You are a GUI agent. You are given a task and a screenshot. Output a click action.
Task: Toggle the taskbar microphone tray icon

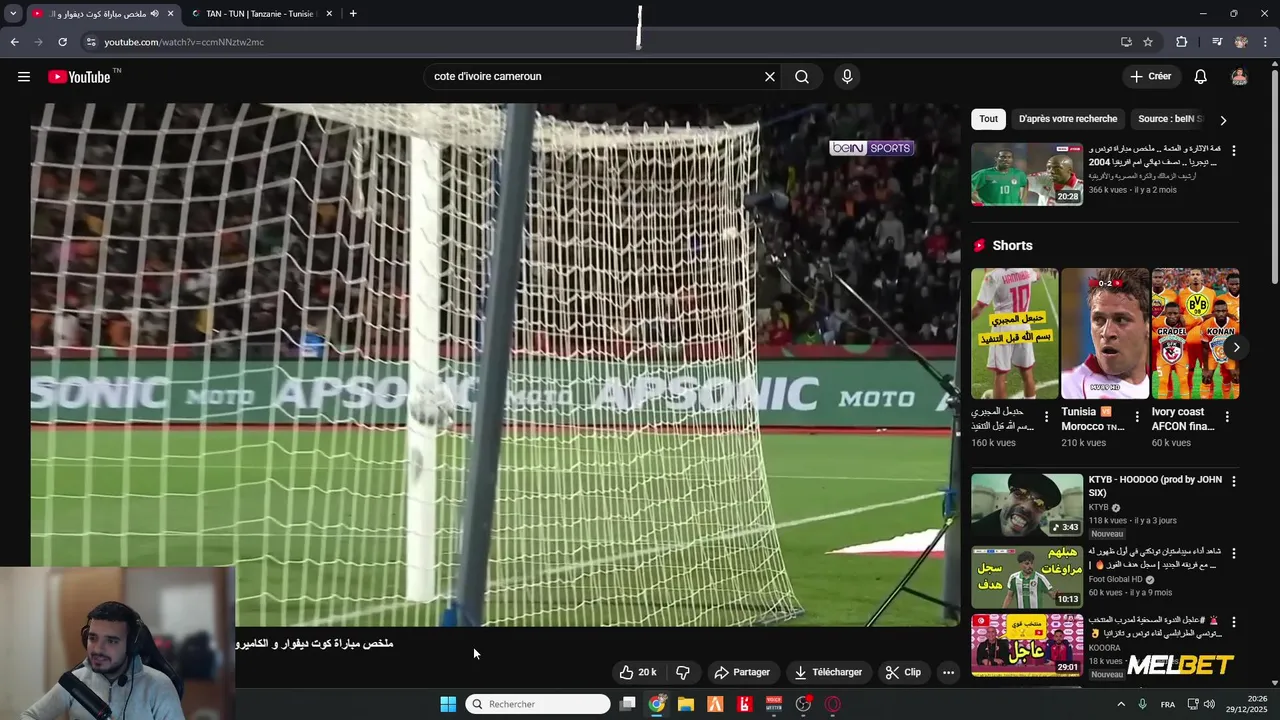(x=1142, y=704)
